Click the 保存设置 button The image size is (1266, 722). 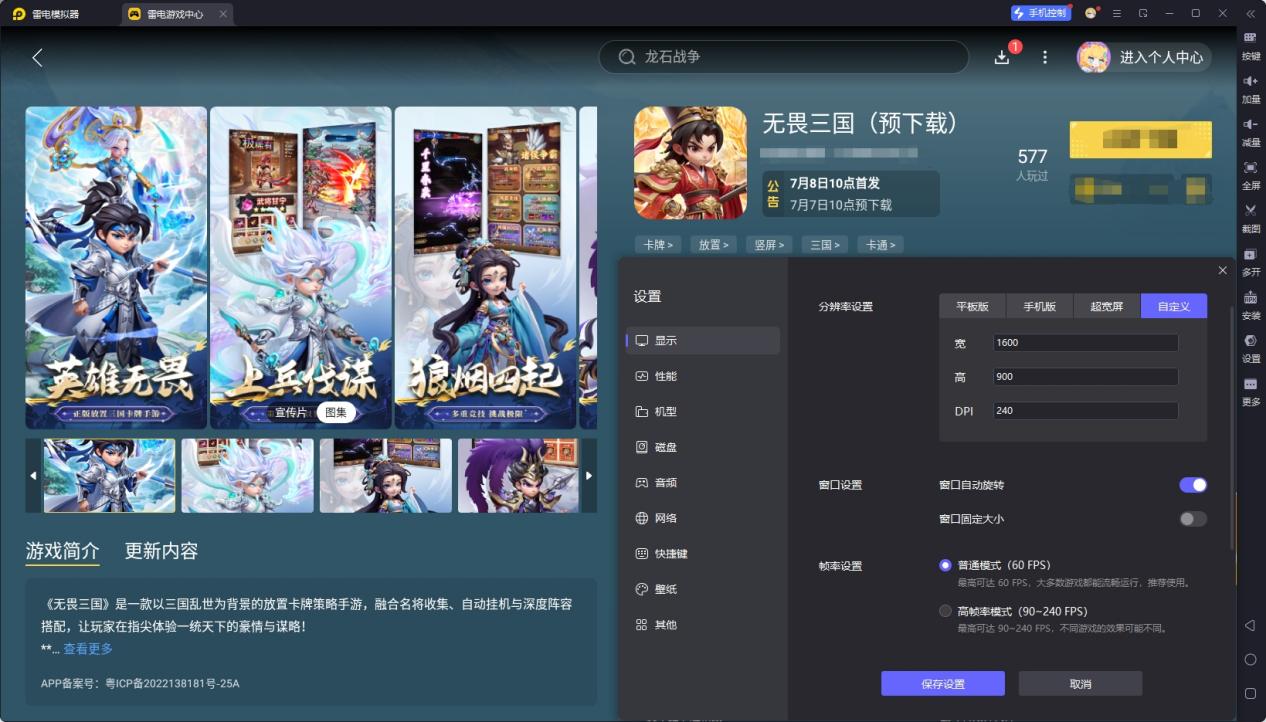click(943, 684)
